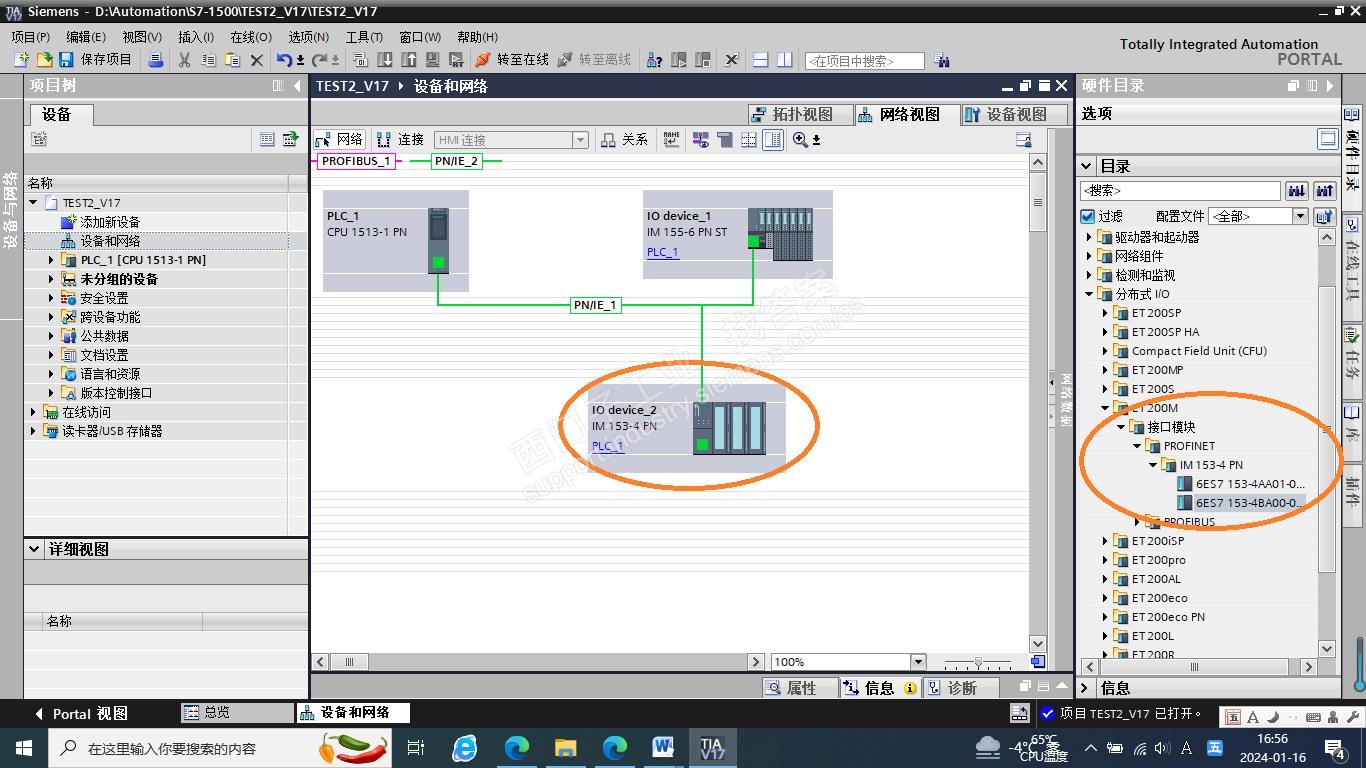This screenshot has width=1366, height=768.
Task: Save the project with 保存项目
Action: [x=97, y=60]
